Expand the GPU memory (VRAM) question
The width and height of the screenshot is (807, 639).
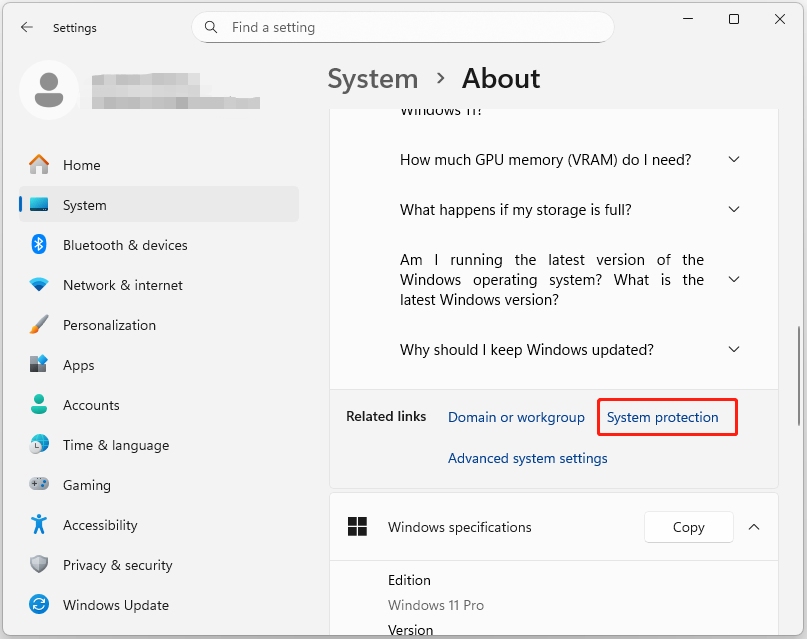tap(734, 159)
